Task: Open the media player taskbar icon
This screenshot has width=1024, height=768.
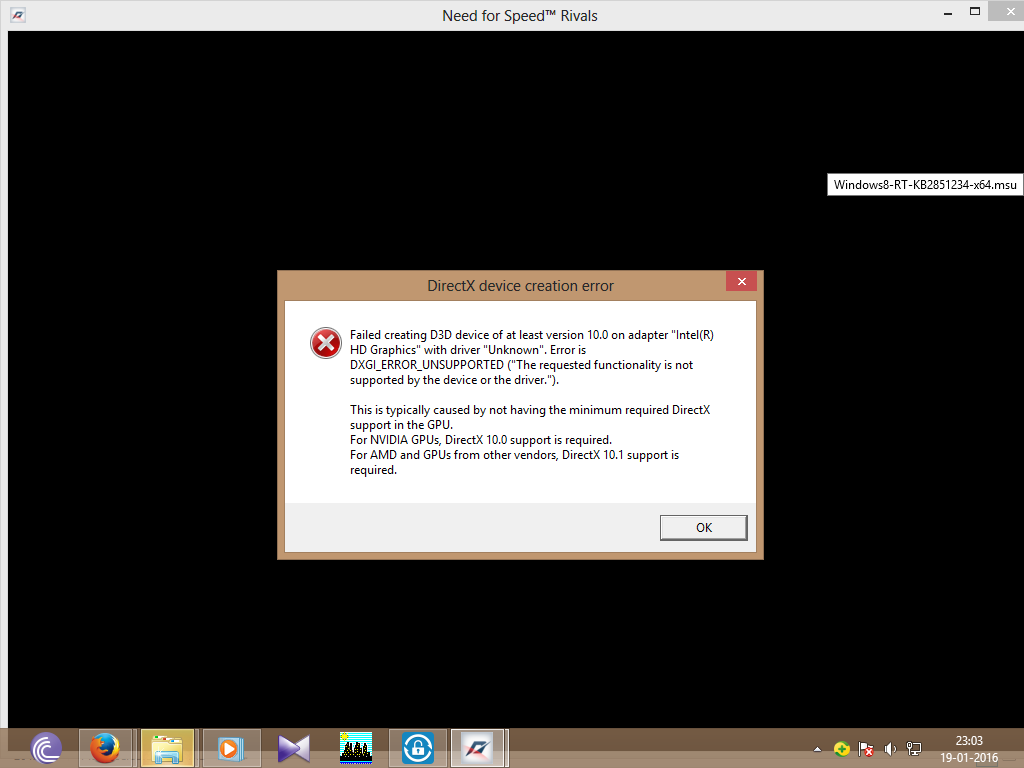Action: [x=230, y=748]
